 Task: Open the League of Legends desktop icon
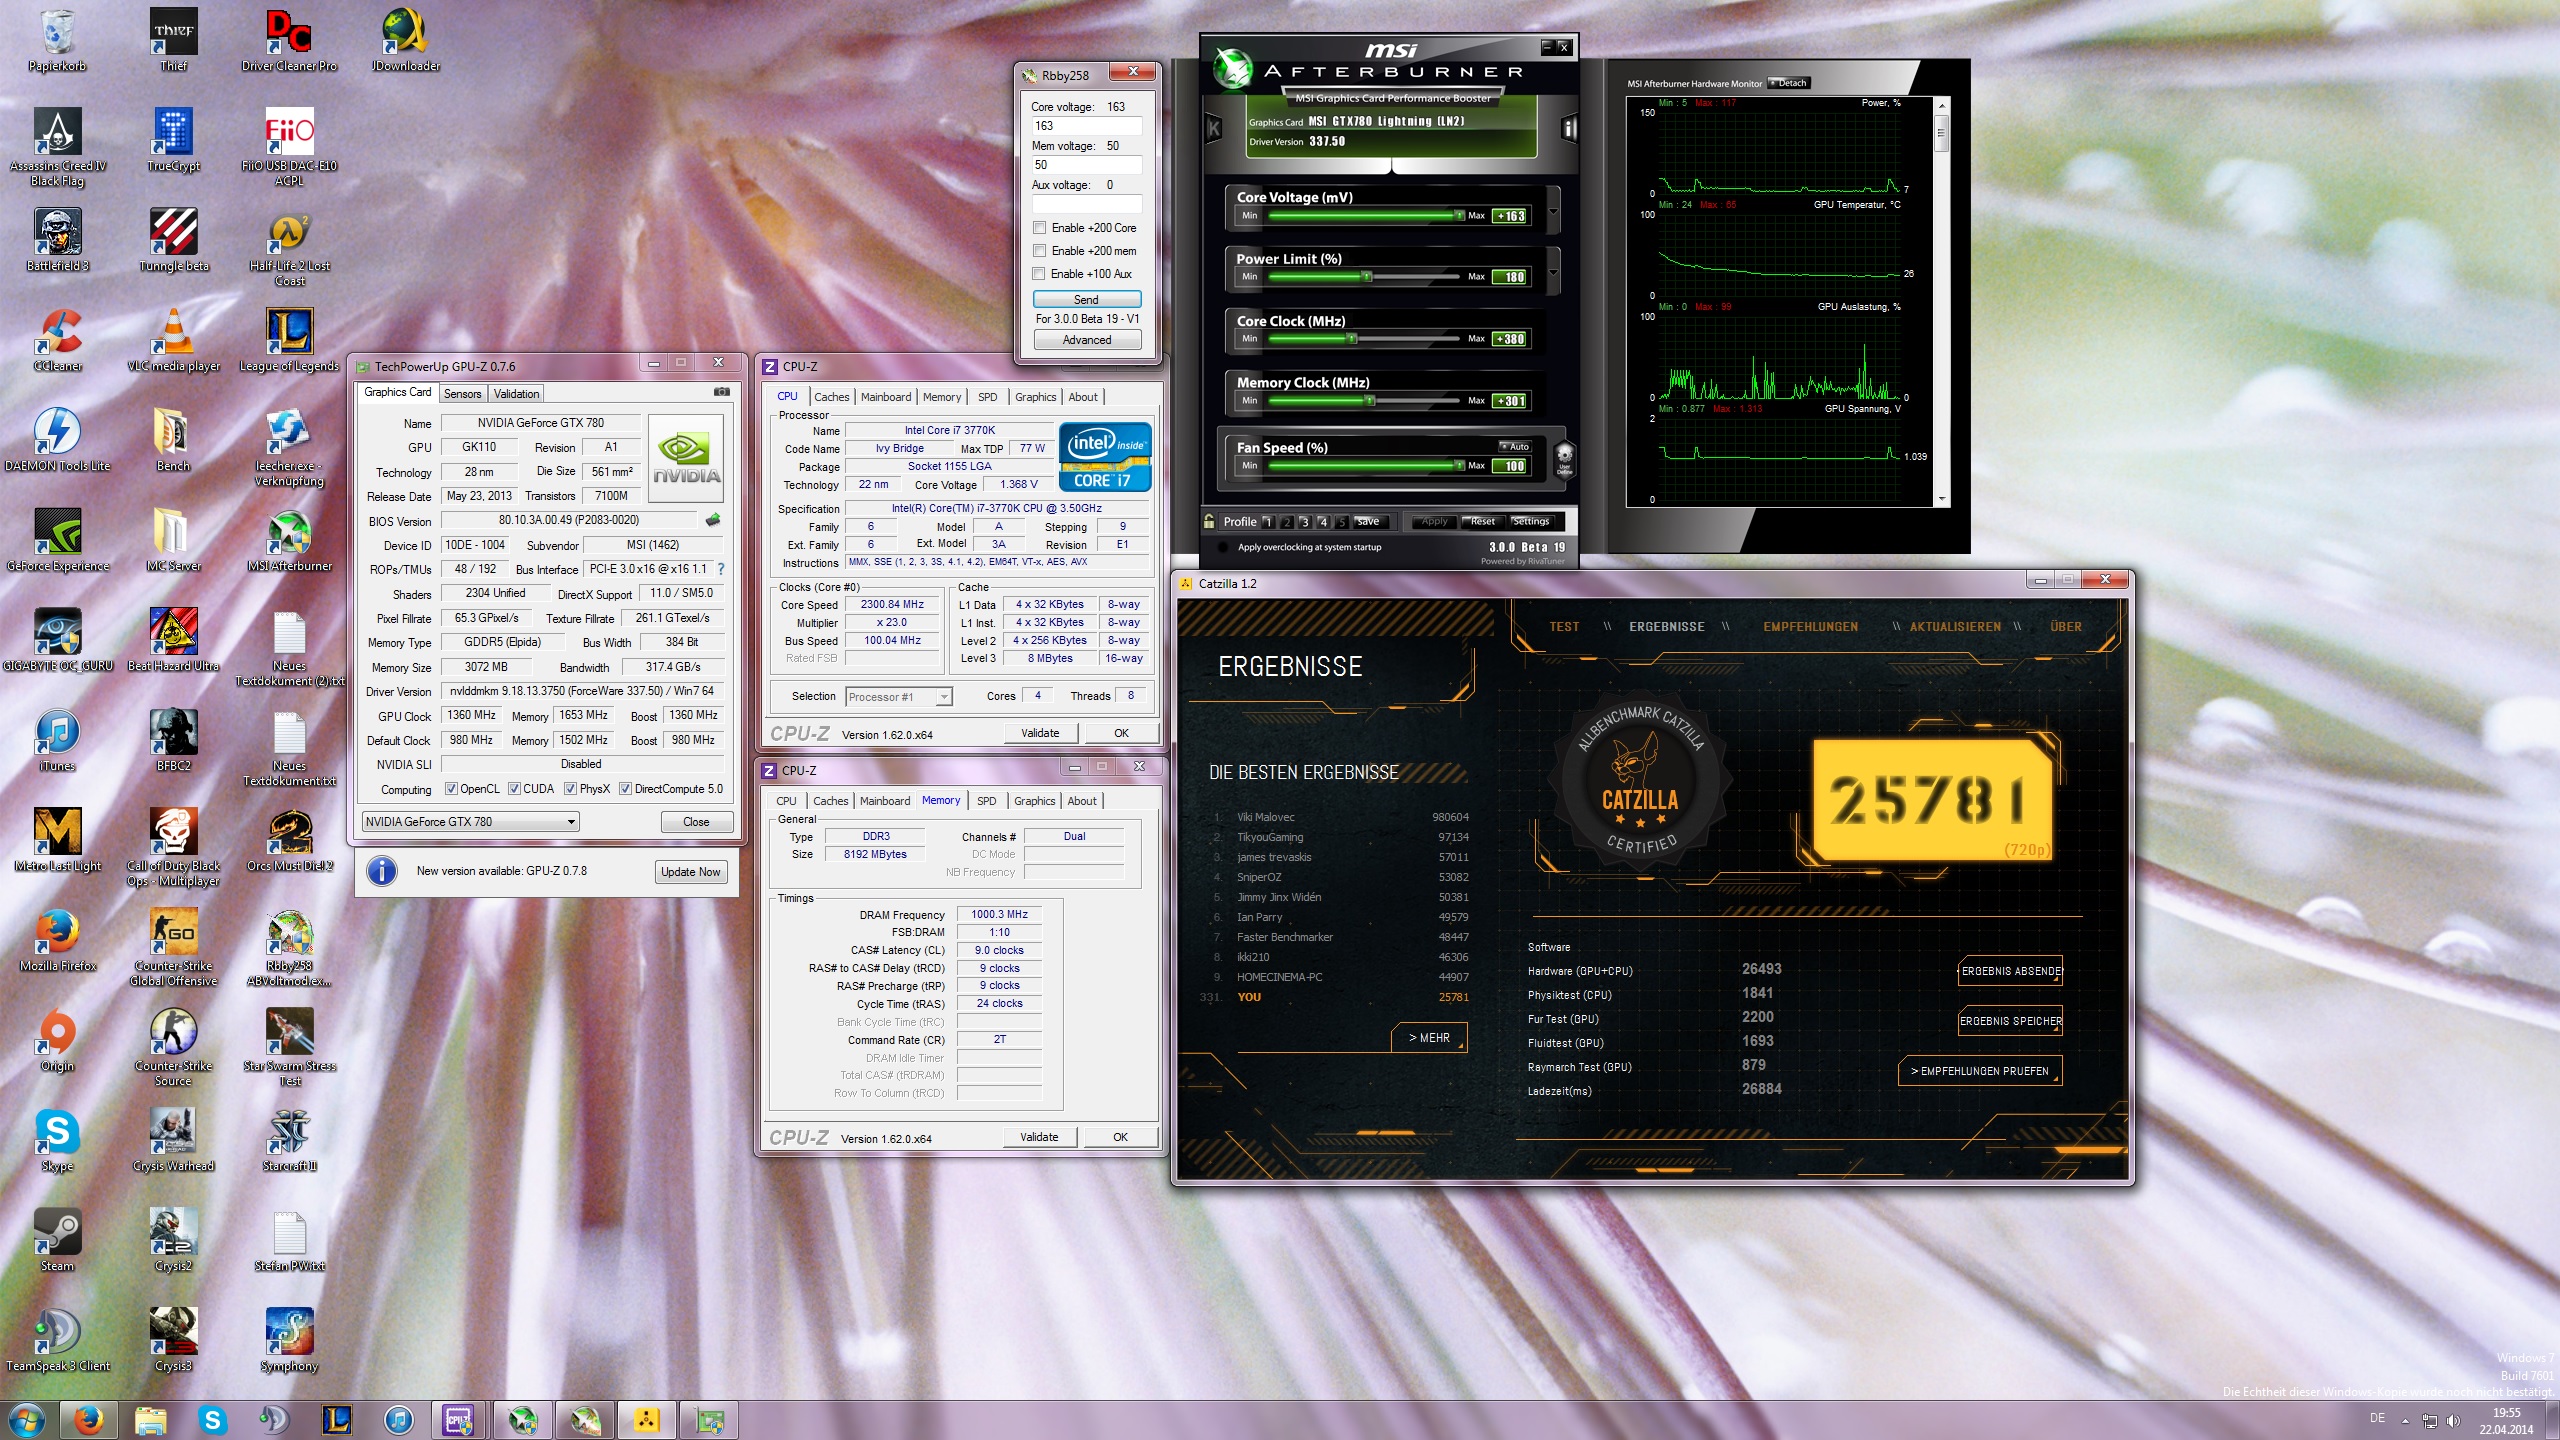point(289,341)
